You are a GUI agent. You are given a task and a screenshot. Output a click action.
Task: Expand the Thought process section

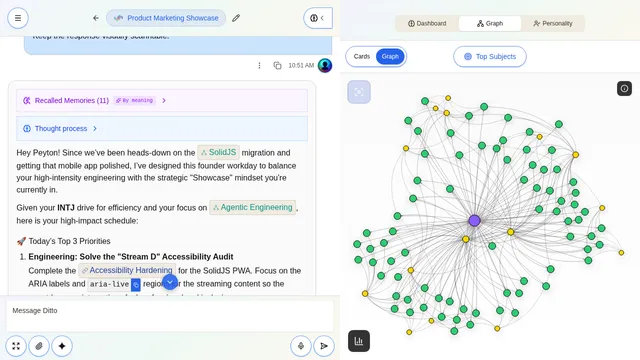[x=162, y=129]
